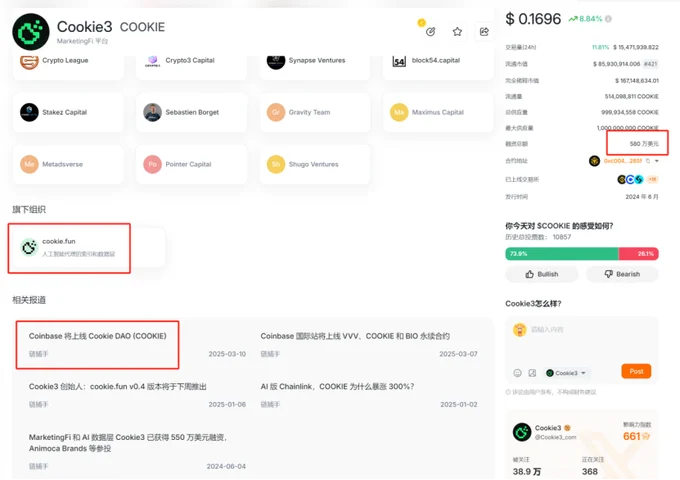Click the info icon next to 8.84%

pos(608,19)
